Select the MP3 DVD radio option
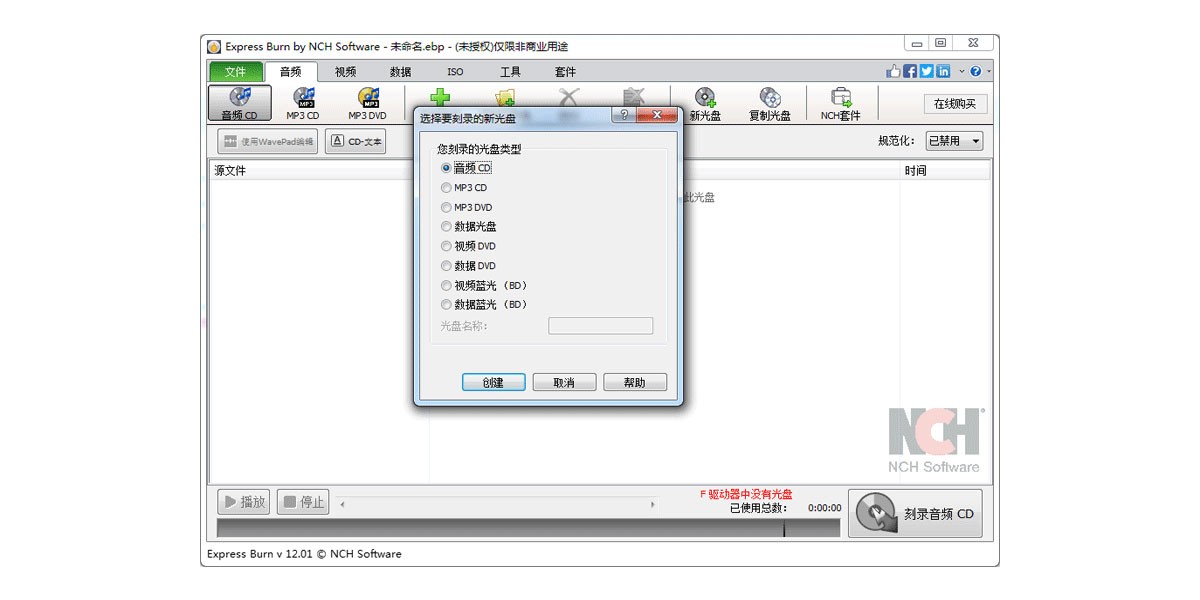1200x600 pixels. [446, 207]
